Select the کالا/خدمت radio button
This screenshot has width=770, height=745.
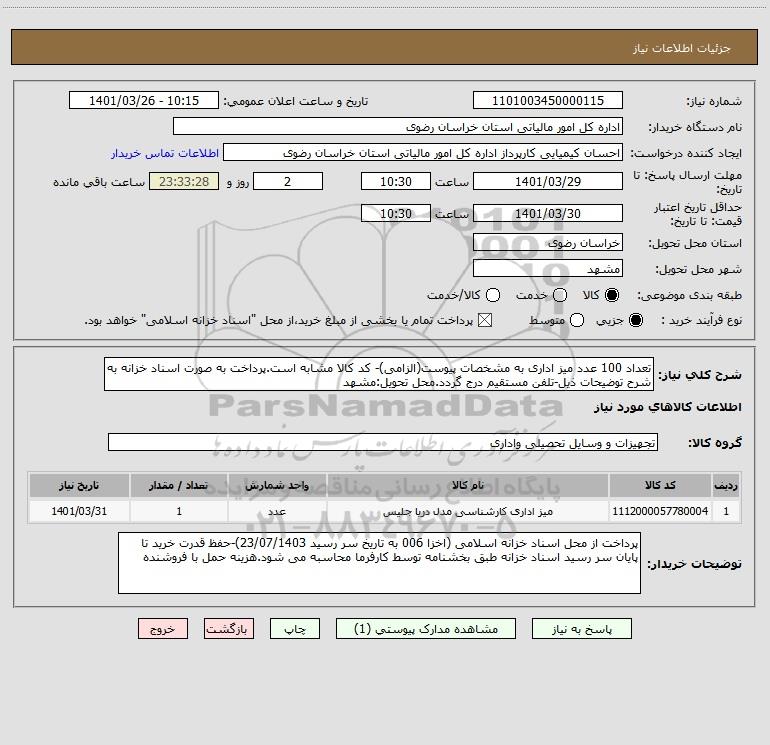(493, 295)
